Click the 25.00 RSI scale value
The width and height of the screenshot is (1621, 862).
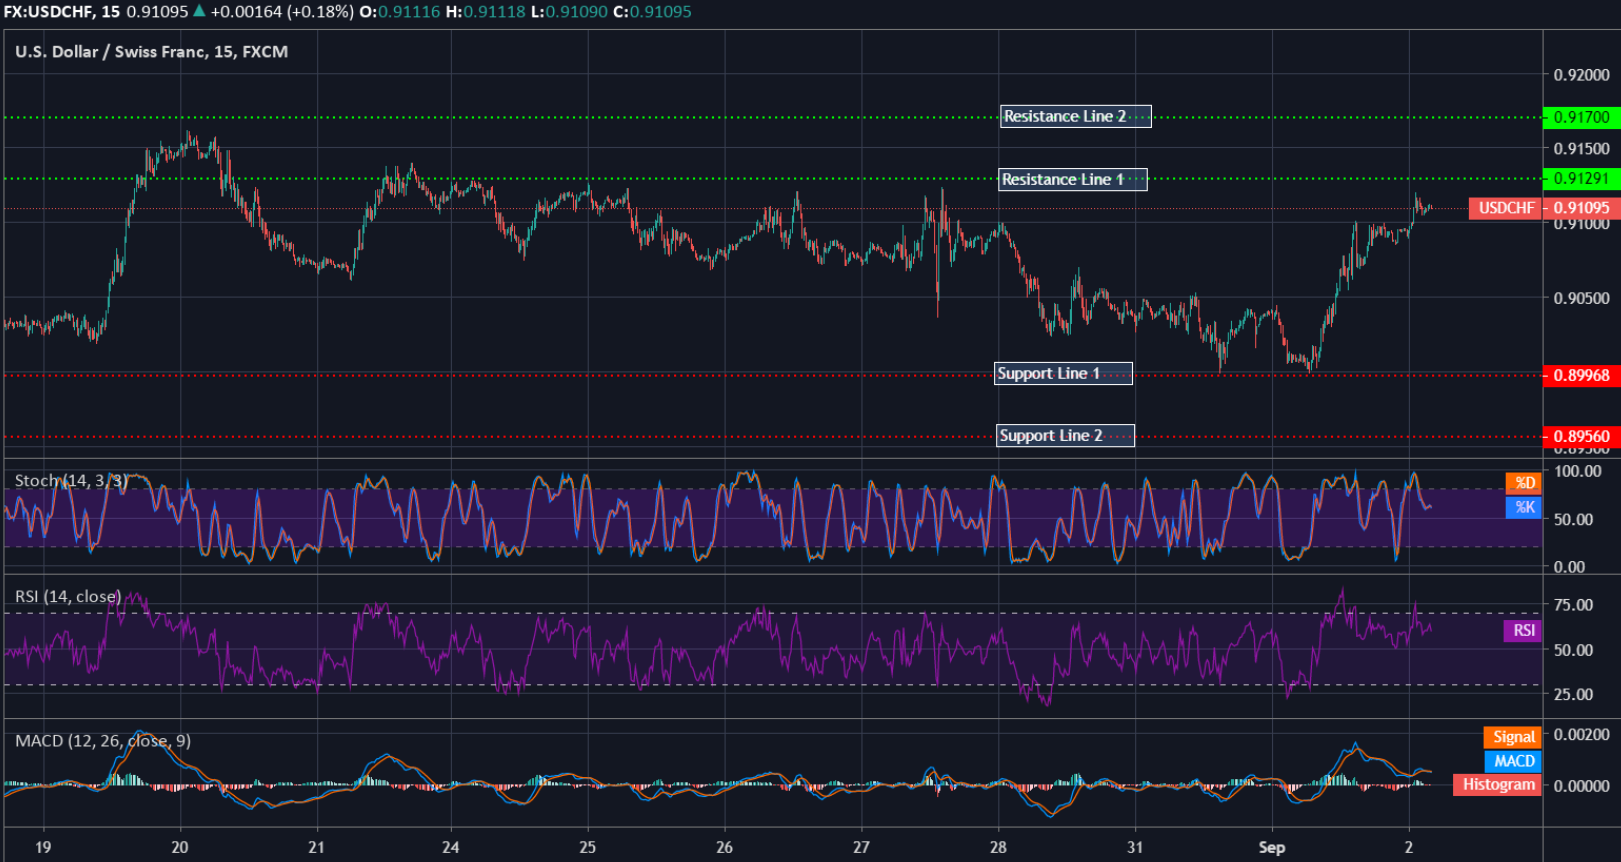(x=1574, y=694)
